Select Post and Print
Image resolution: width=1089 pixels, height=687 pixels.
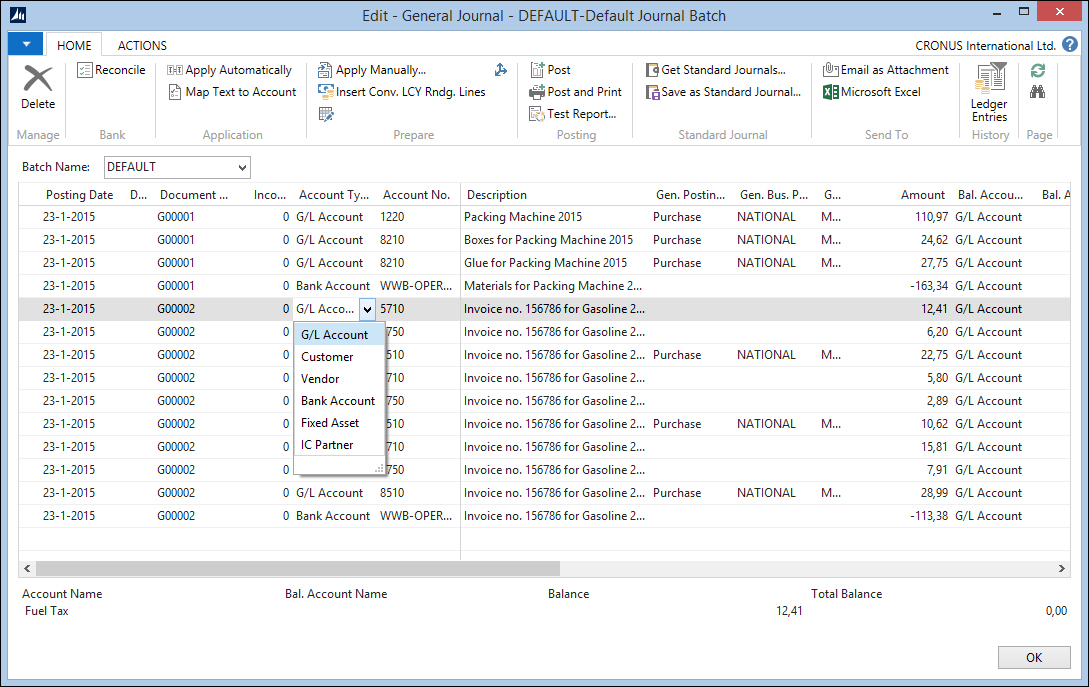tap(578, 90)
